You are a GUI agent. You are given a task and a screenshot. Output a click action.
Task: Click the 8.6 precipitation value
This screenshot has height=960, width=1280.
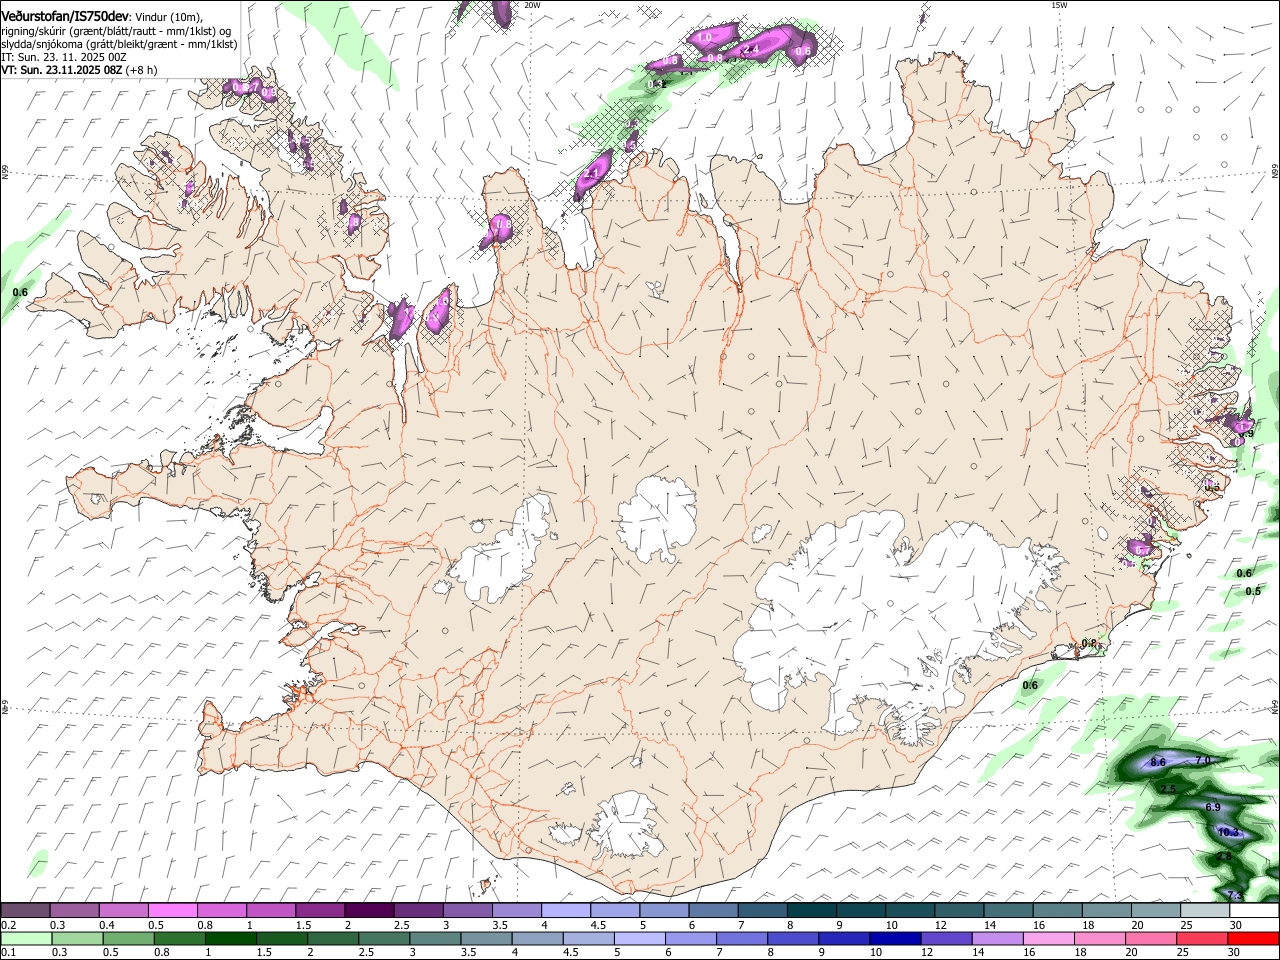[x=1158, y=762]
